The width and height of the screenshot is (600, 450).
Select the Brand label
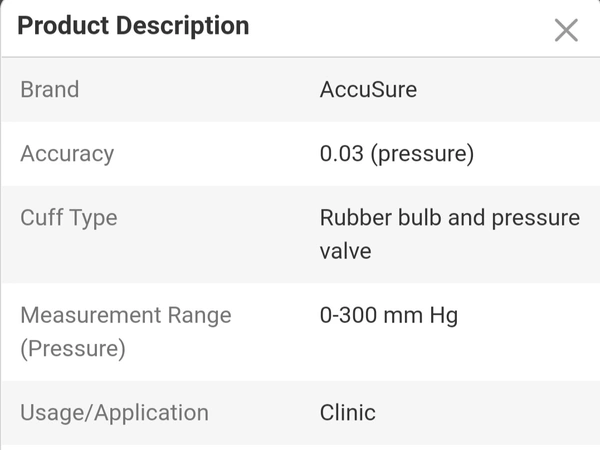(49, 89)
